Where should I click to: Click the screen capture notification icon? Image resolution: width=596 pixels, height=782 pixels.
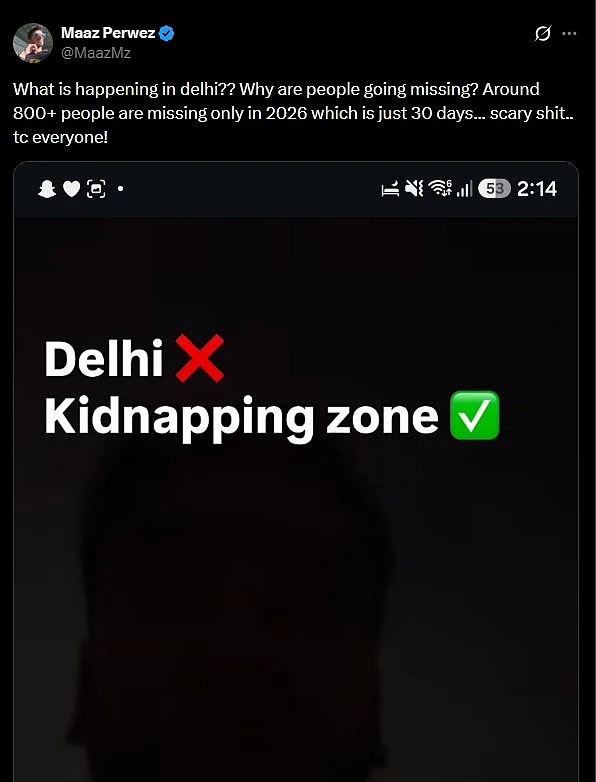[96, 189]
